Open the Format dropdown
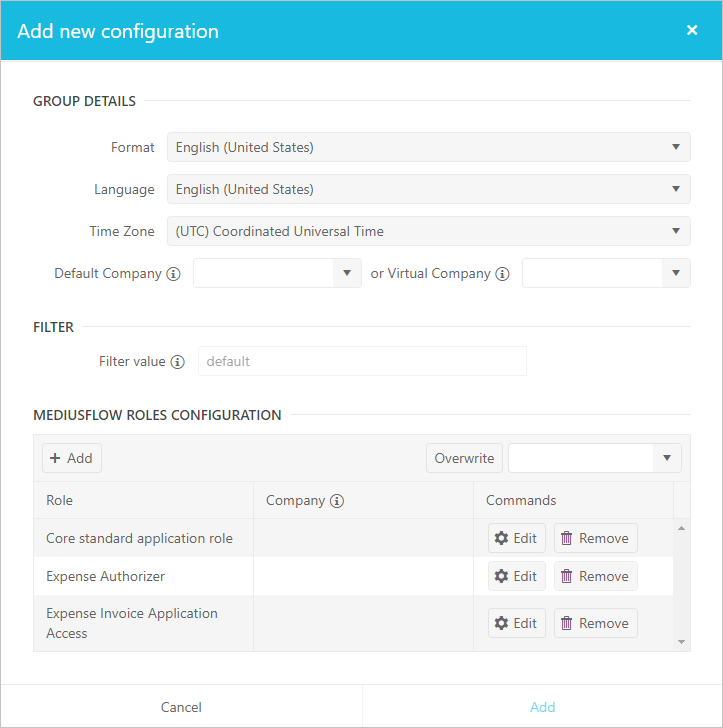Screen dimensions: 723x728 pos(429,147)
